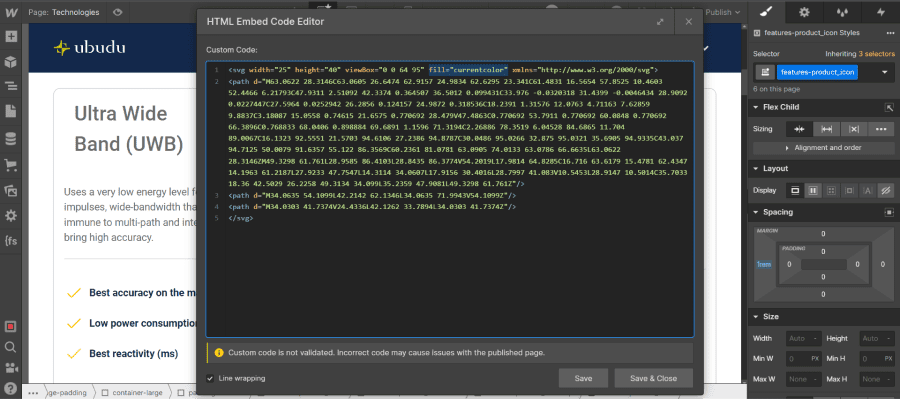Set display to flex
900x399 pixels.
point(813,190)
